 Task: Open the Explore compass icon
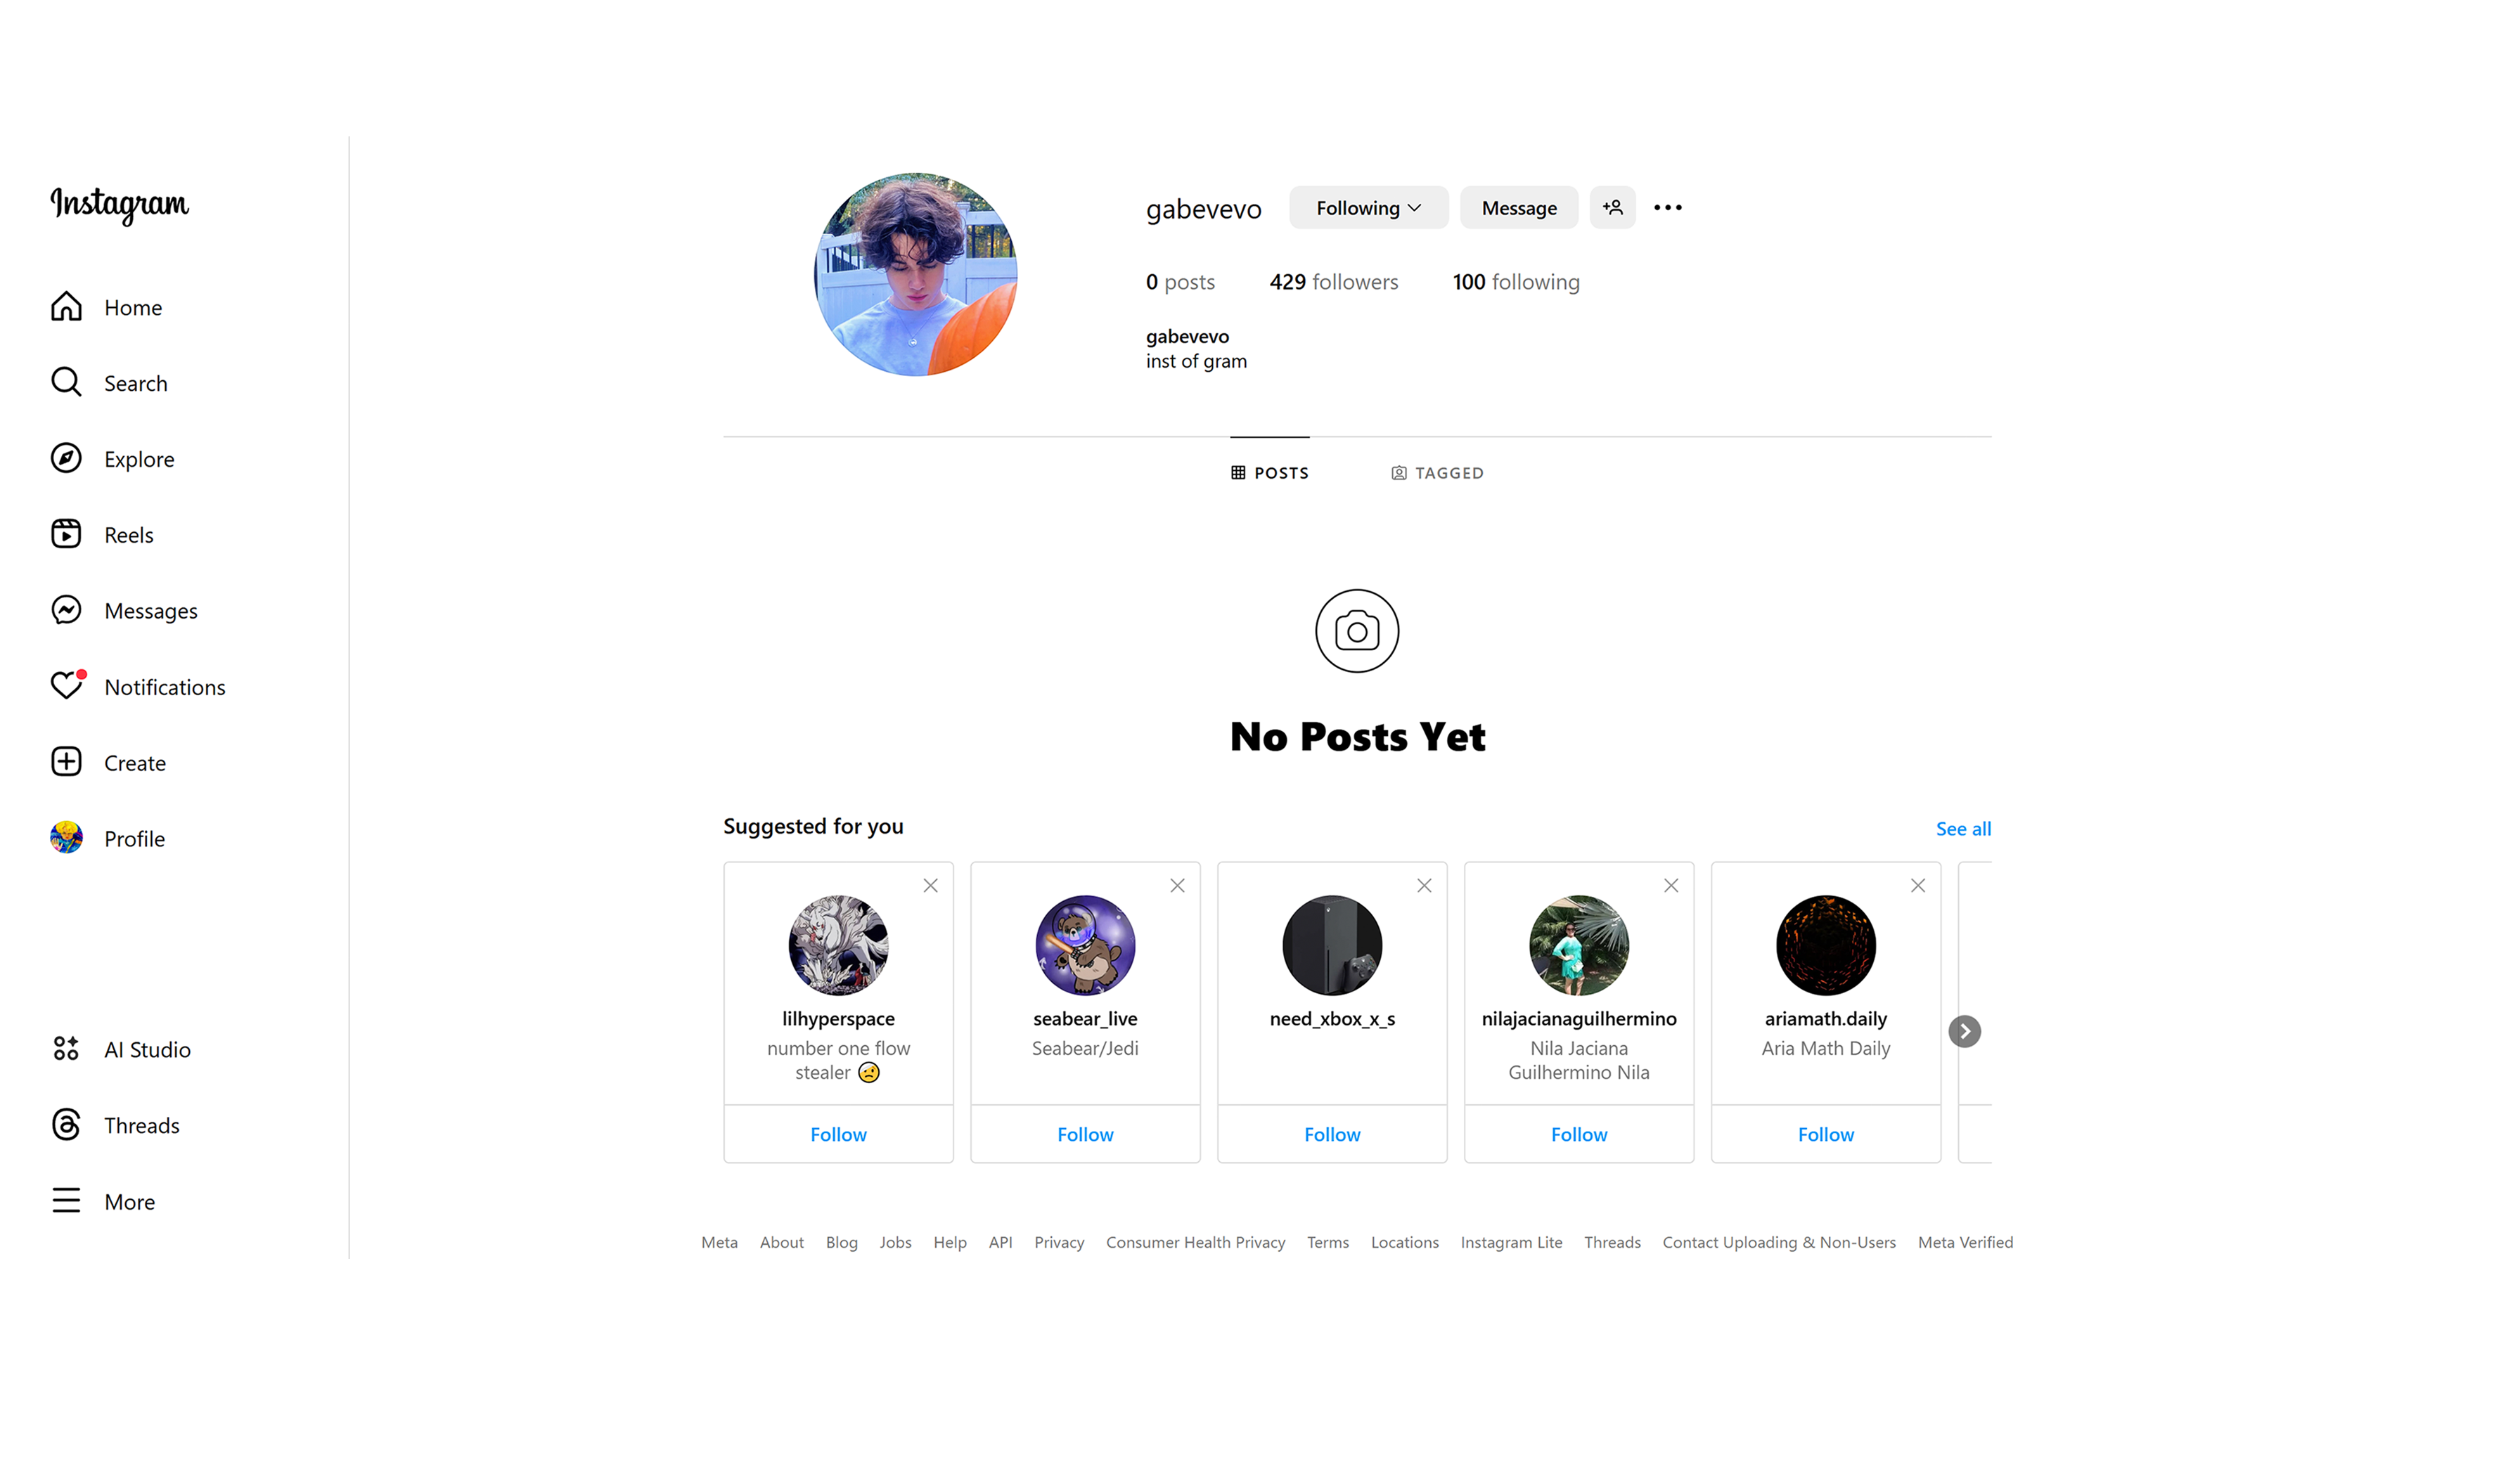(66, 458)
